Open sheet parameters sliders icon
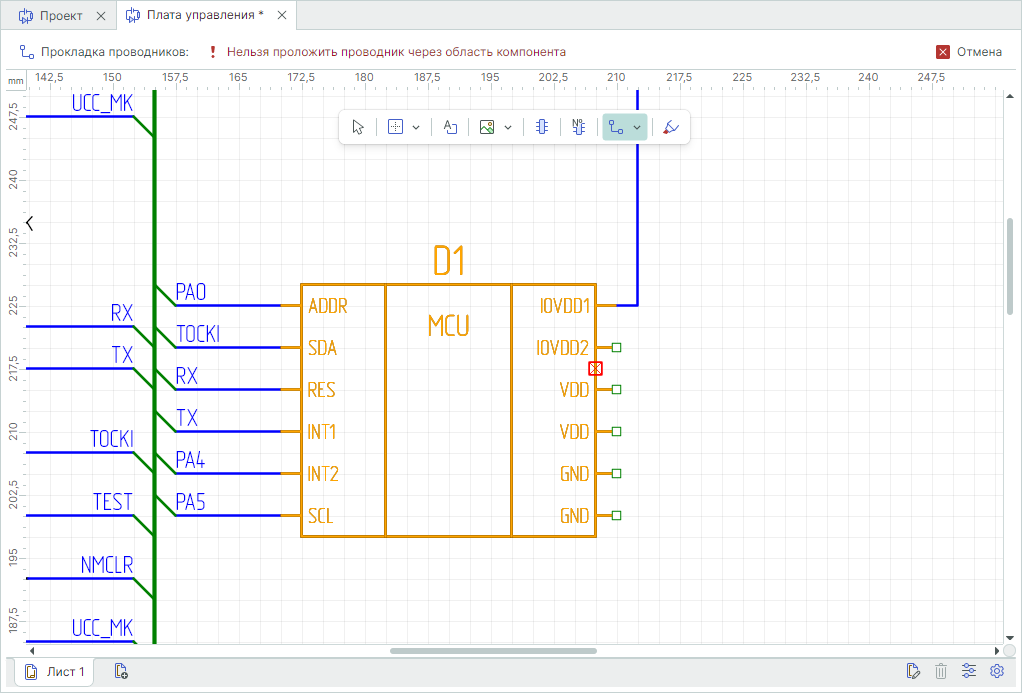This screenshot has width=1022, height=693. coord(969,671)
